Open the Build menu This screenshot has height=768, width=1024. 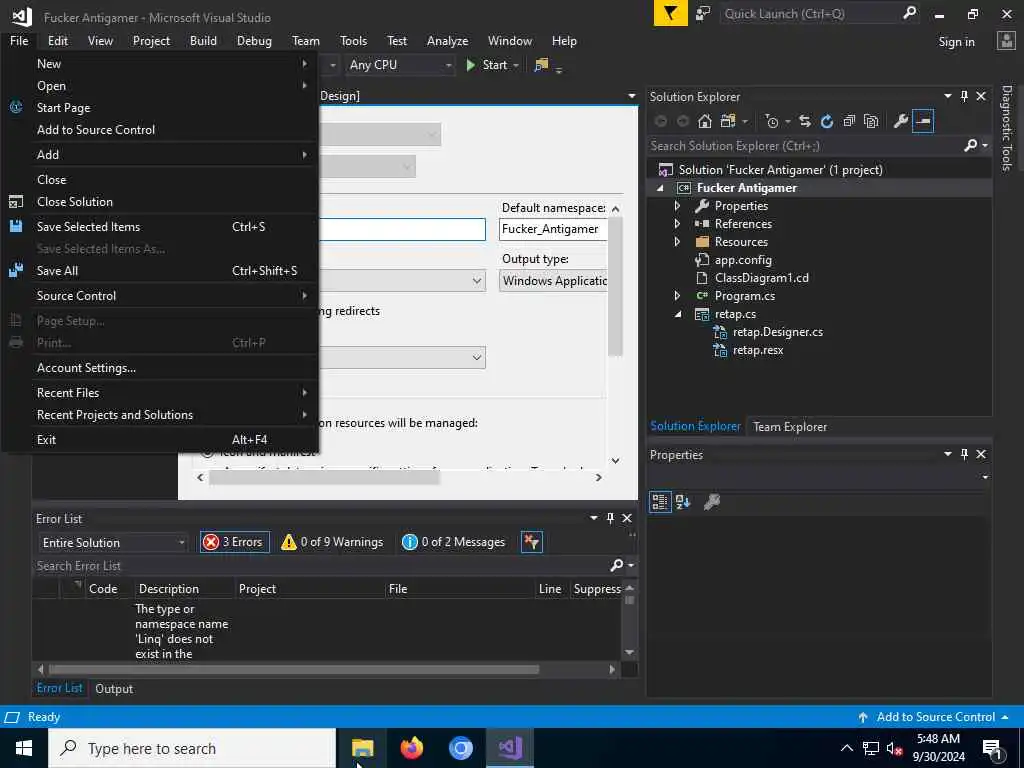(203, 40)
